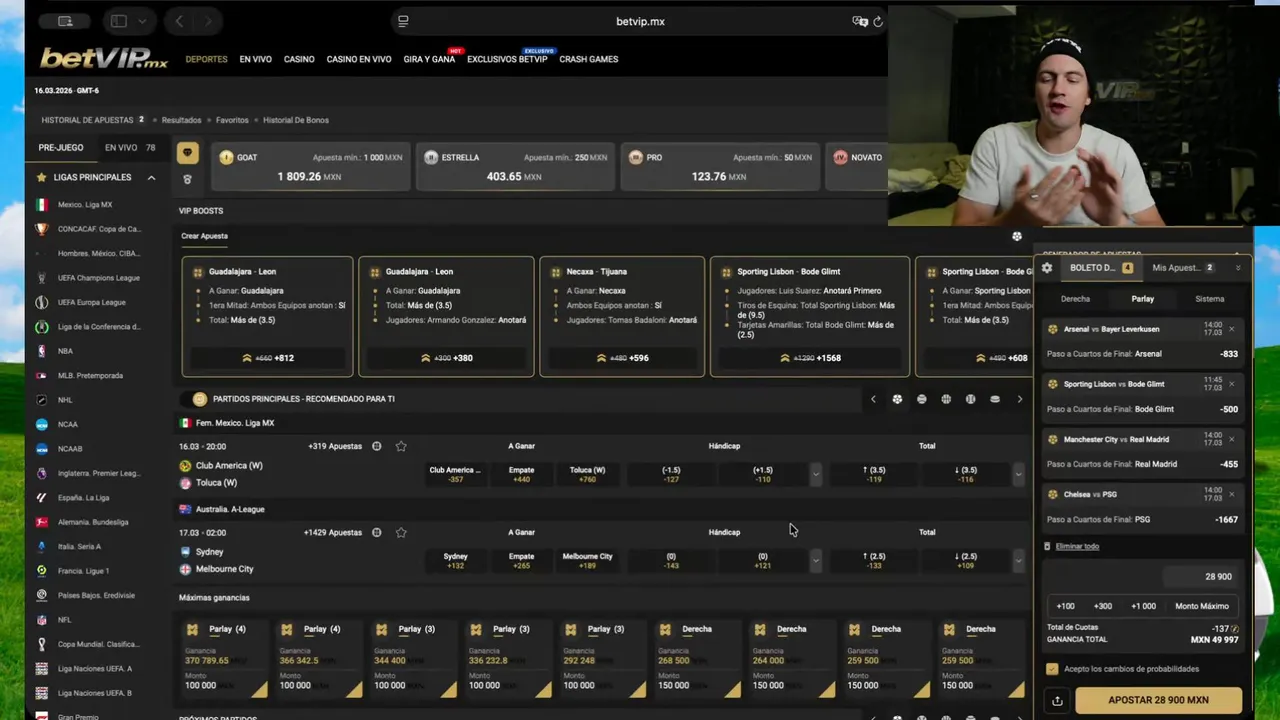The height and width of the screenshot is (720, 1280).
Task: Click the soccer ball icon above bet slip
Action: tap(1017, 237)
